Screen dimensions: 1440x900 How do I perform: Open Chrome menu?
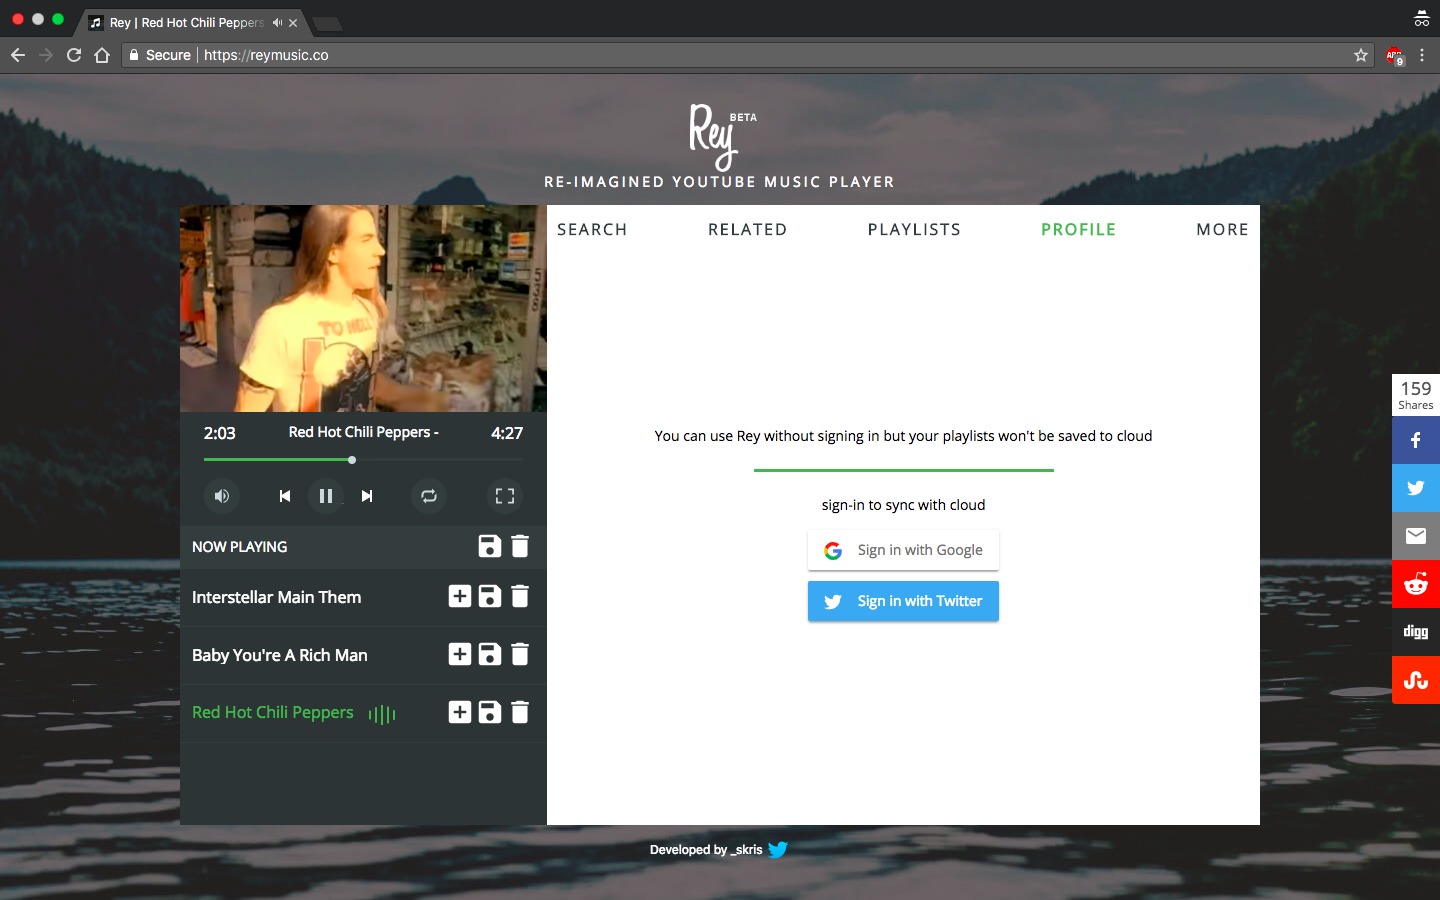1422,55
